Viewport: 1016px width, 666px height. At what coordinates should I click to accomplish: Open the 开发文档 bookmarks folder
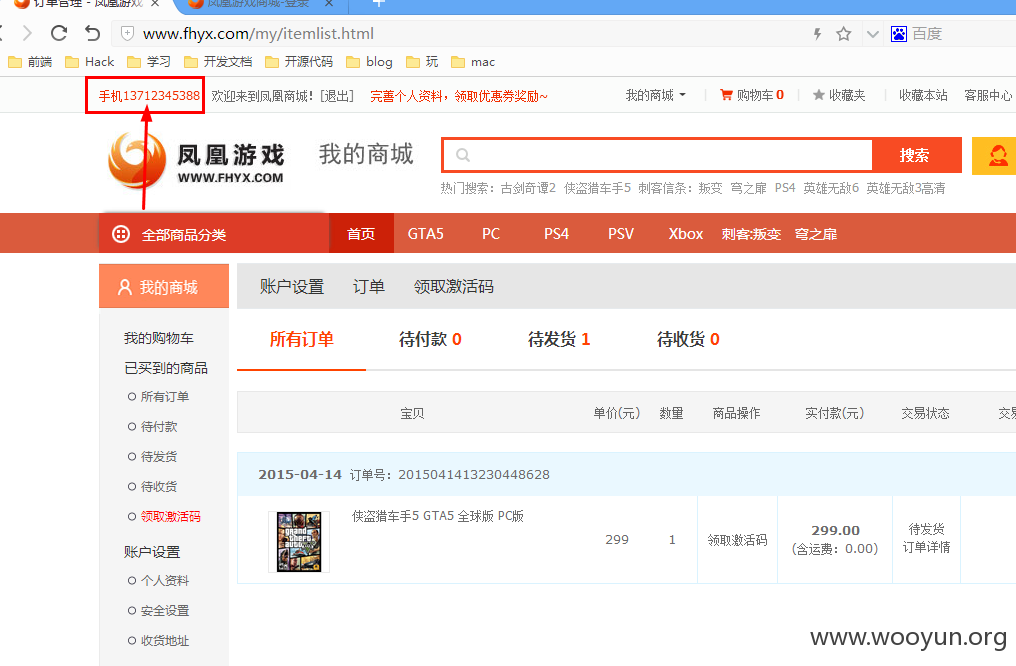point(218,62)
